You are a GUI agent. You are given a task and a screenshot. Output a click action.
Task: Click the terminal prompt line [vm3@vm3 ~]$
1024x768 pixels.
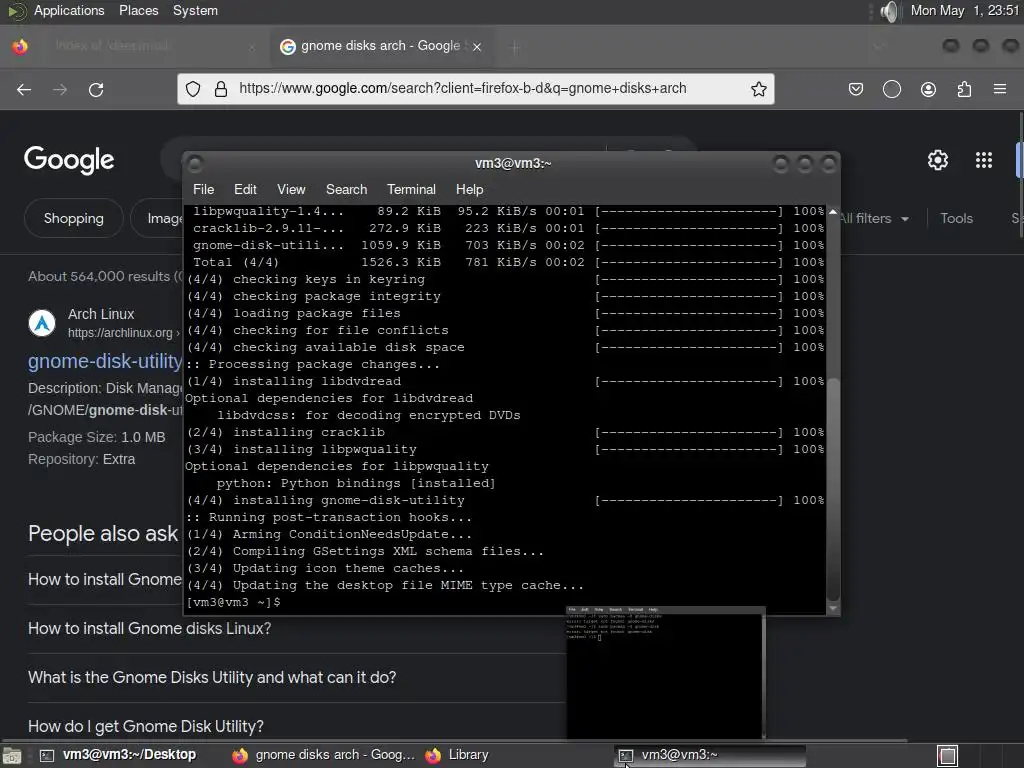tap(233, 602)
